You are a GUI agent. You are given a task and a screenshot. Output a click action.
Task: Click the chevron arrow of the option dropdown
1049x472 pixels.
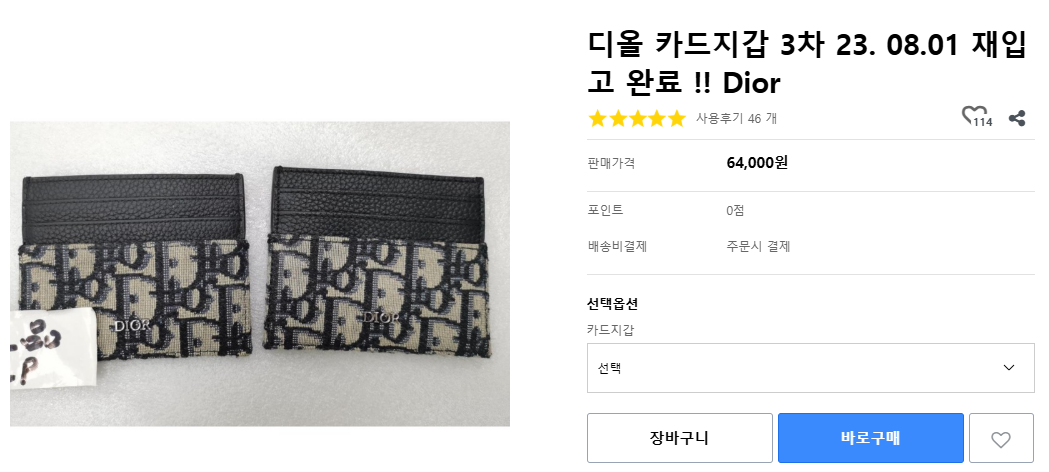coord(1008,368)
